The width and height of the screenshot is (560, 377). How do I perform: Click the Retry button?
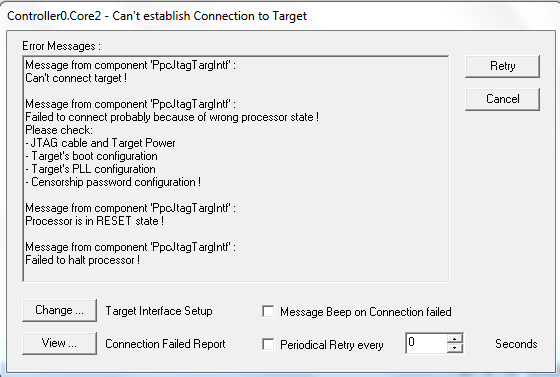(502, 66)
